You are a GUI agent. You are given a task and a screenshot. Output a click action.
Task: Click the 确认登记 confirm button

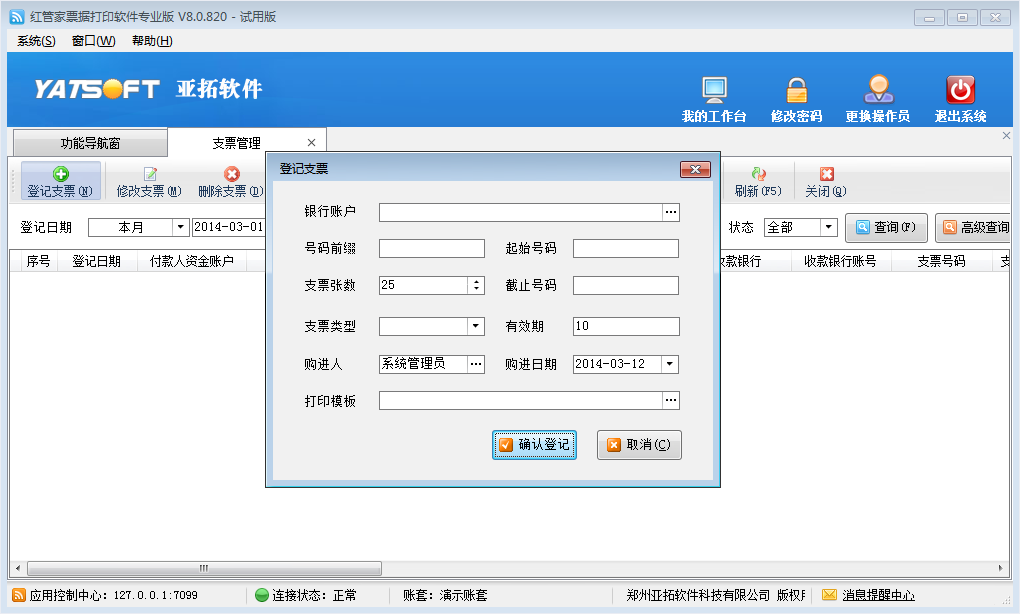tap(534, 445)
